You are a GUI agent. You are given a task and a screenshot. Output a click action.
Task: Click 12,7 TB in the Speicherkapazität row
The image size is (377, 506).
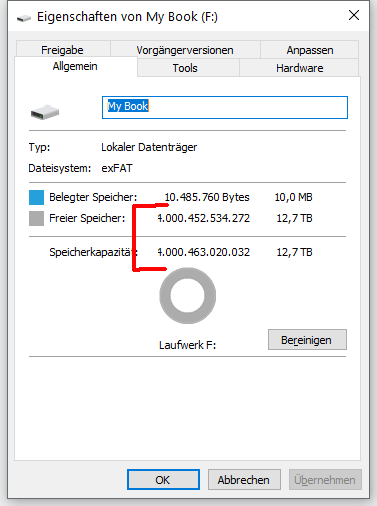point(294,252)
